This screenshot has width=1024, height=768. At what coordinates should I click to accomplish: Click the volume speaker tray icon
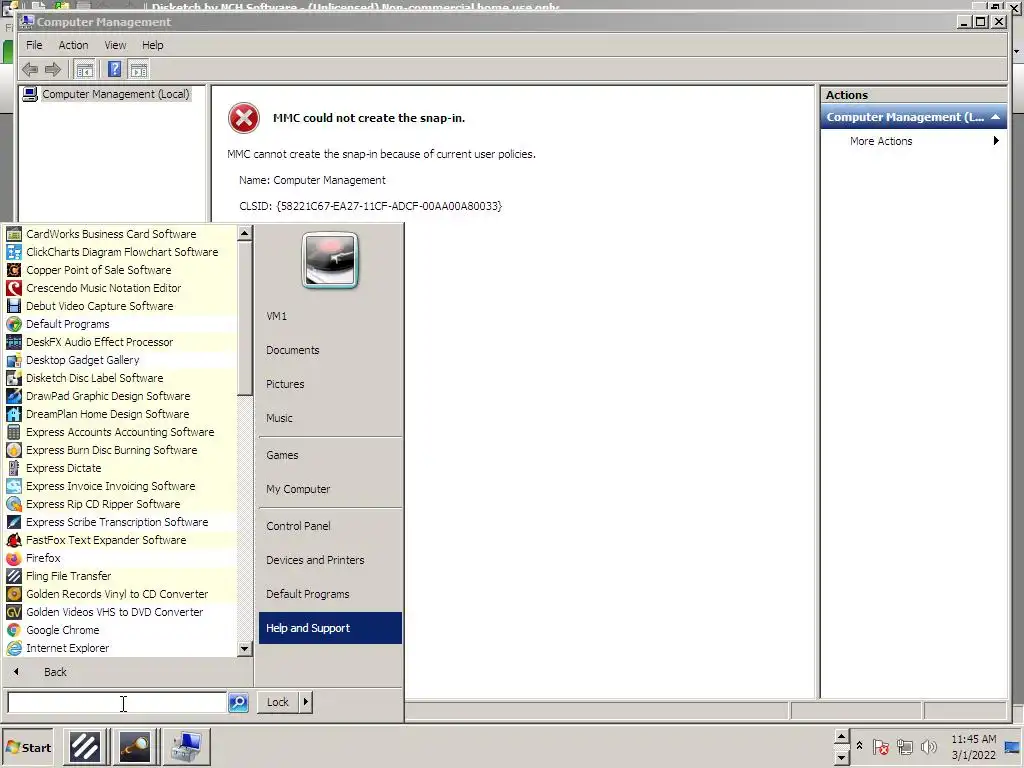tap(928, 747)
